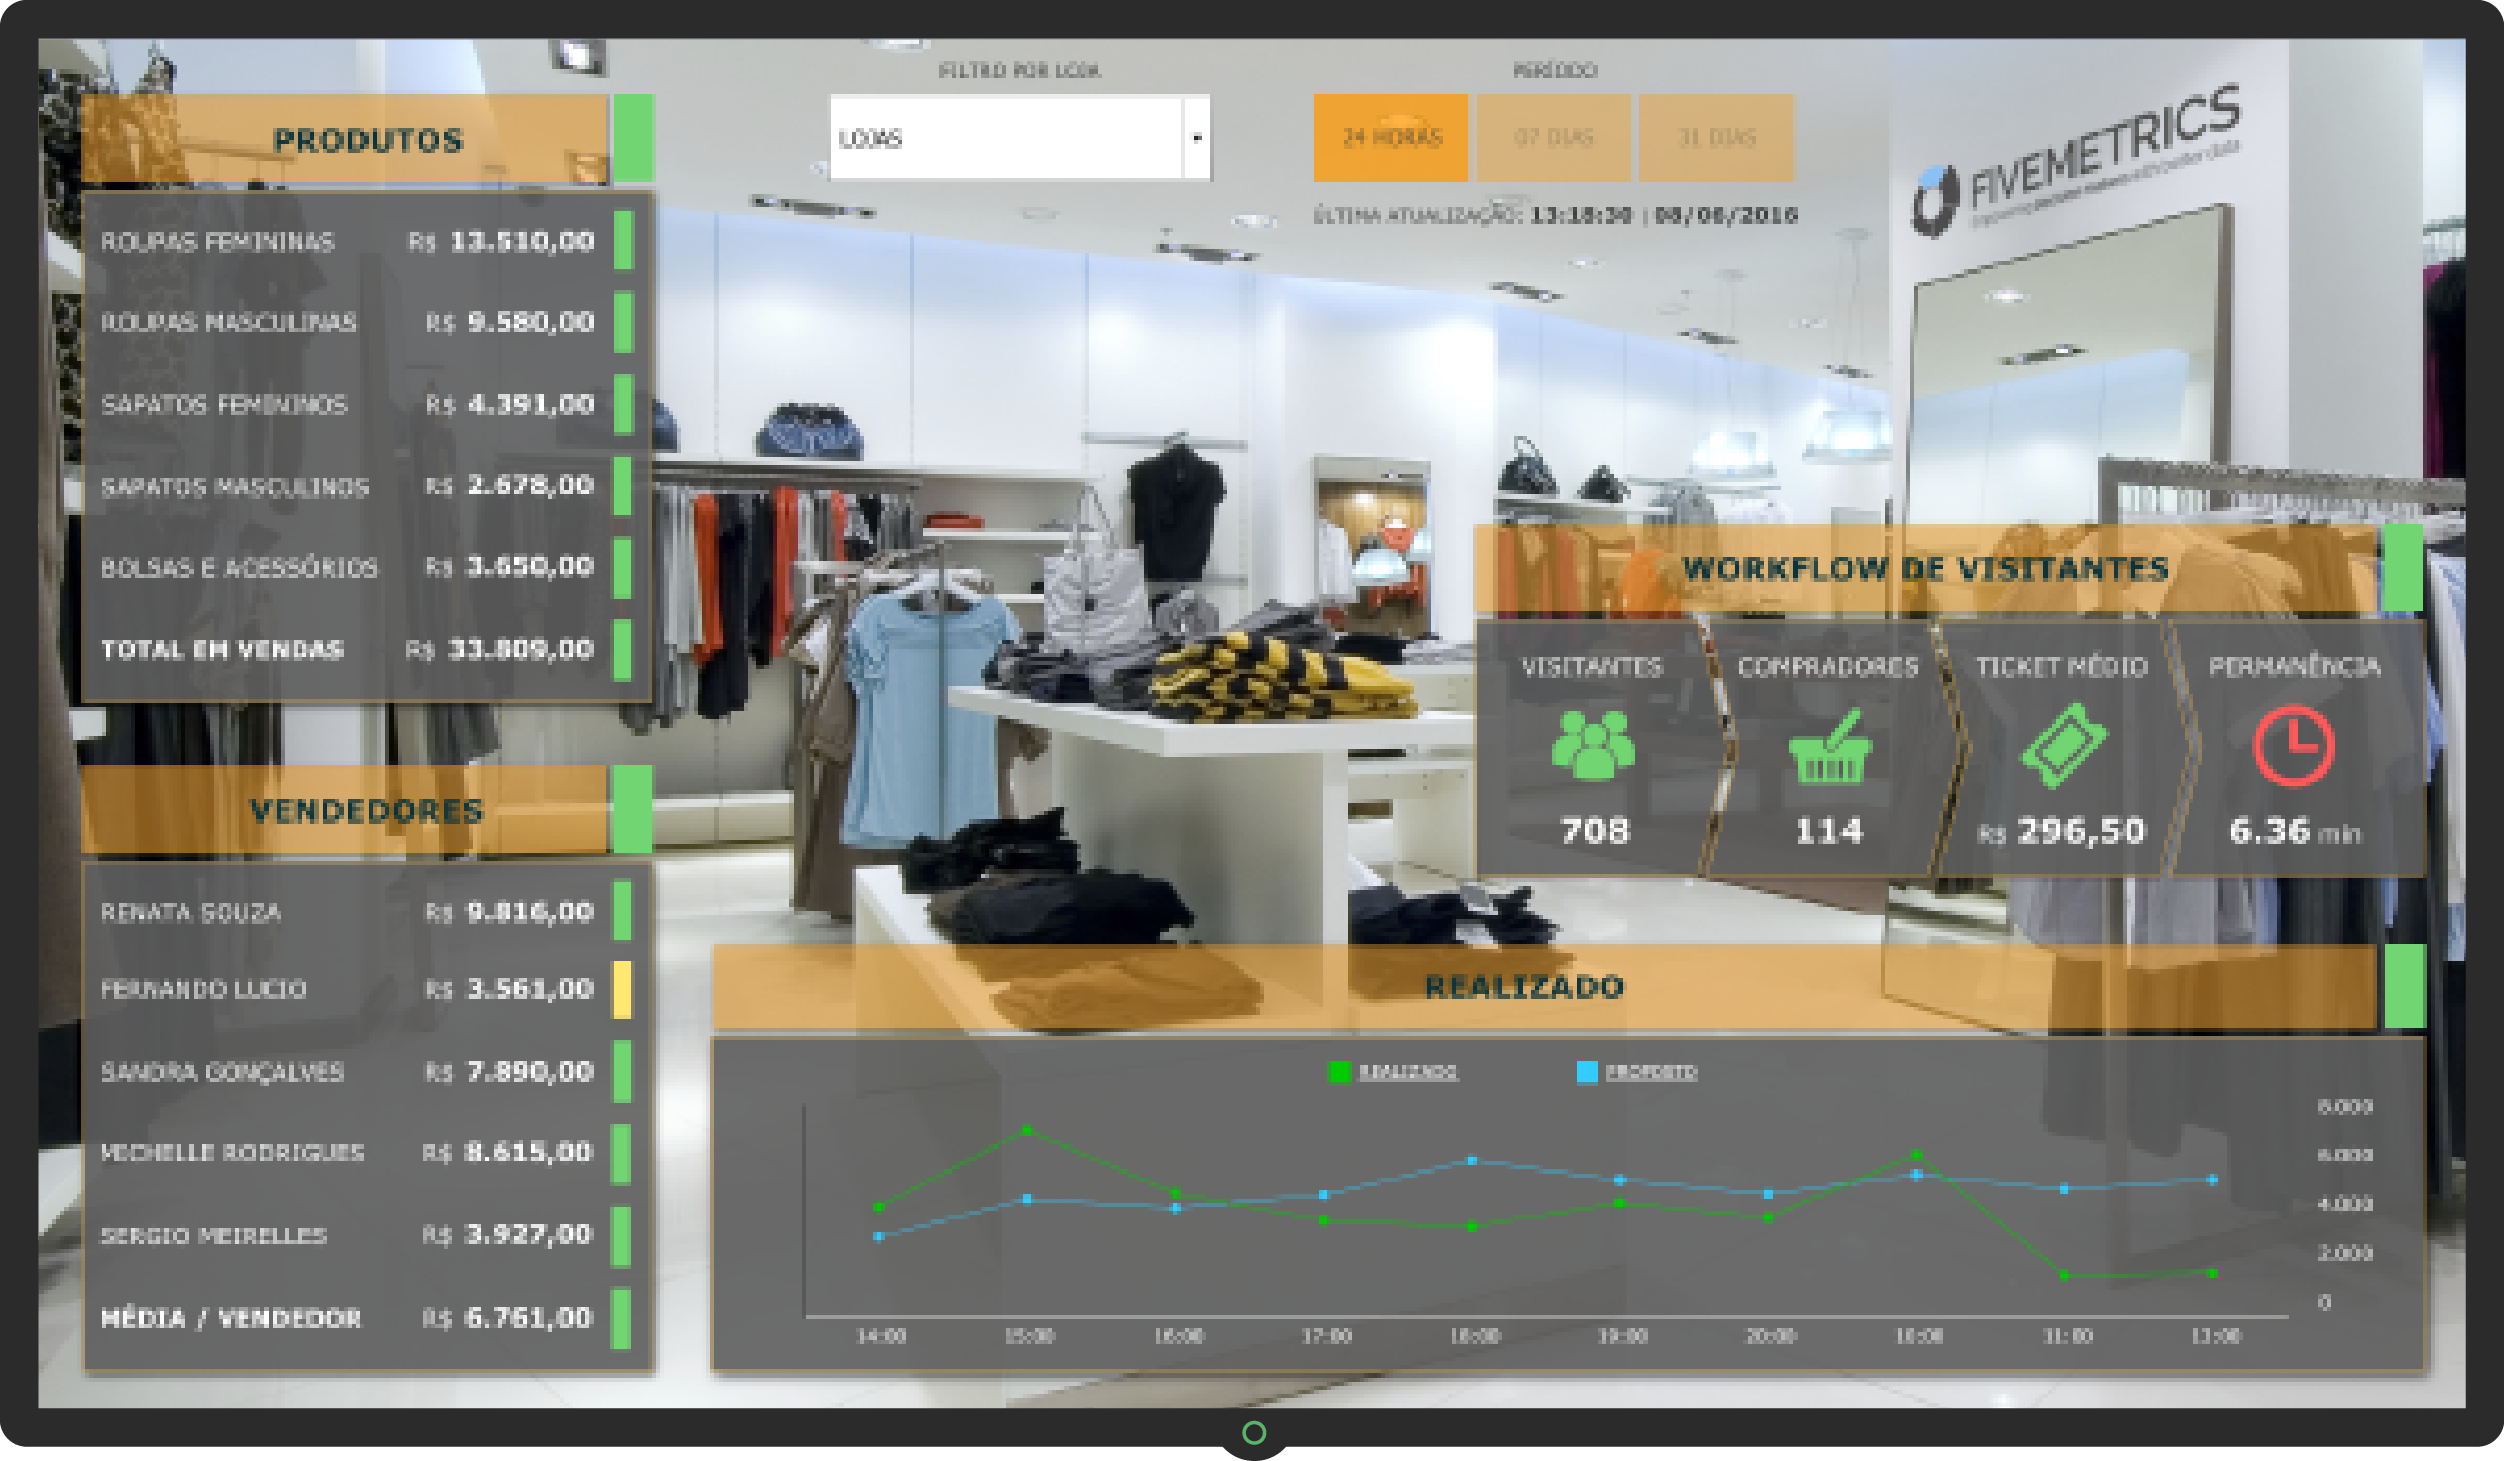Click the Produtos panel header

coord(346,138)
